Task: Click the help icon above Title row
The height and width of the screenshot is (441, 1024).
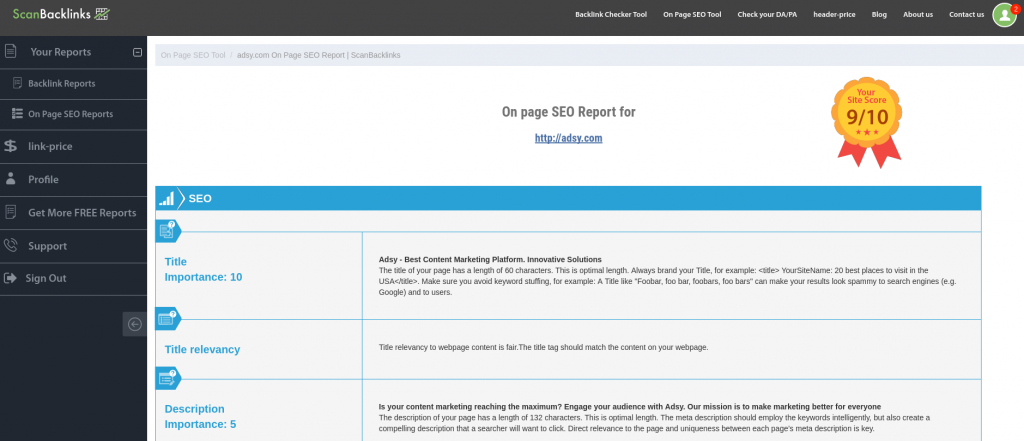Action: click(168, 230)
